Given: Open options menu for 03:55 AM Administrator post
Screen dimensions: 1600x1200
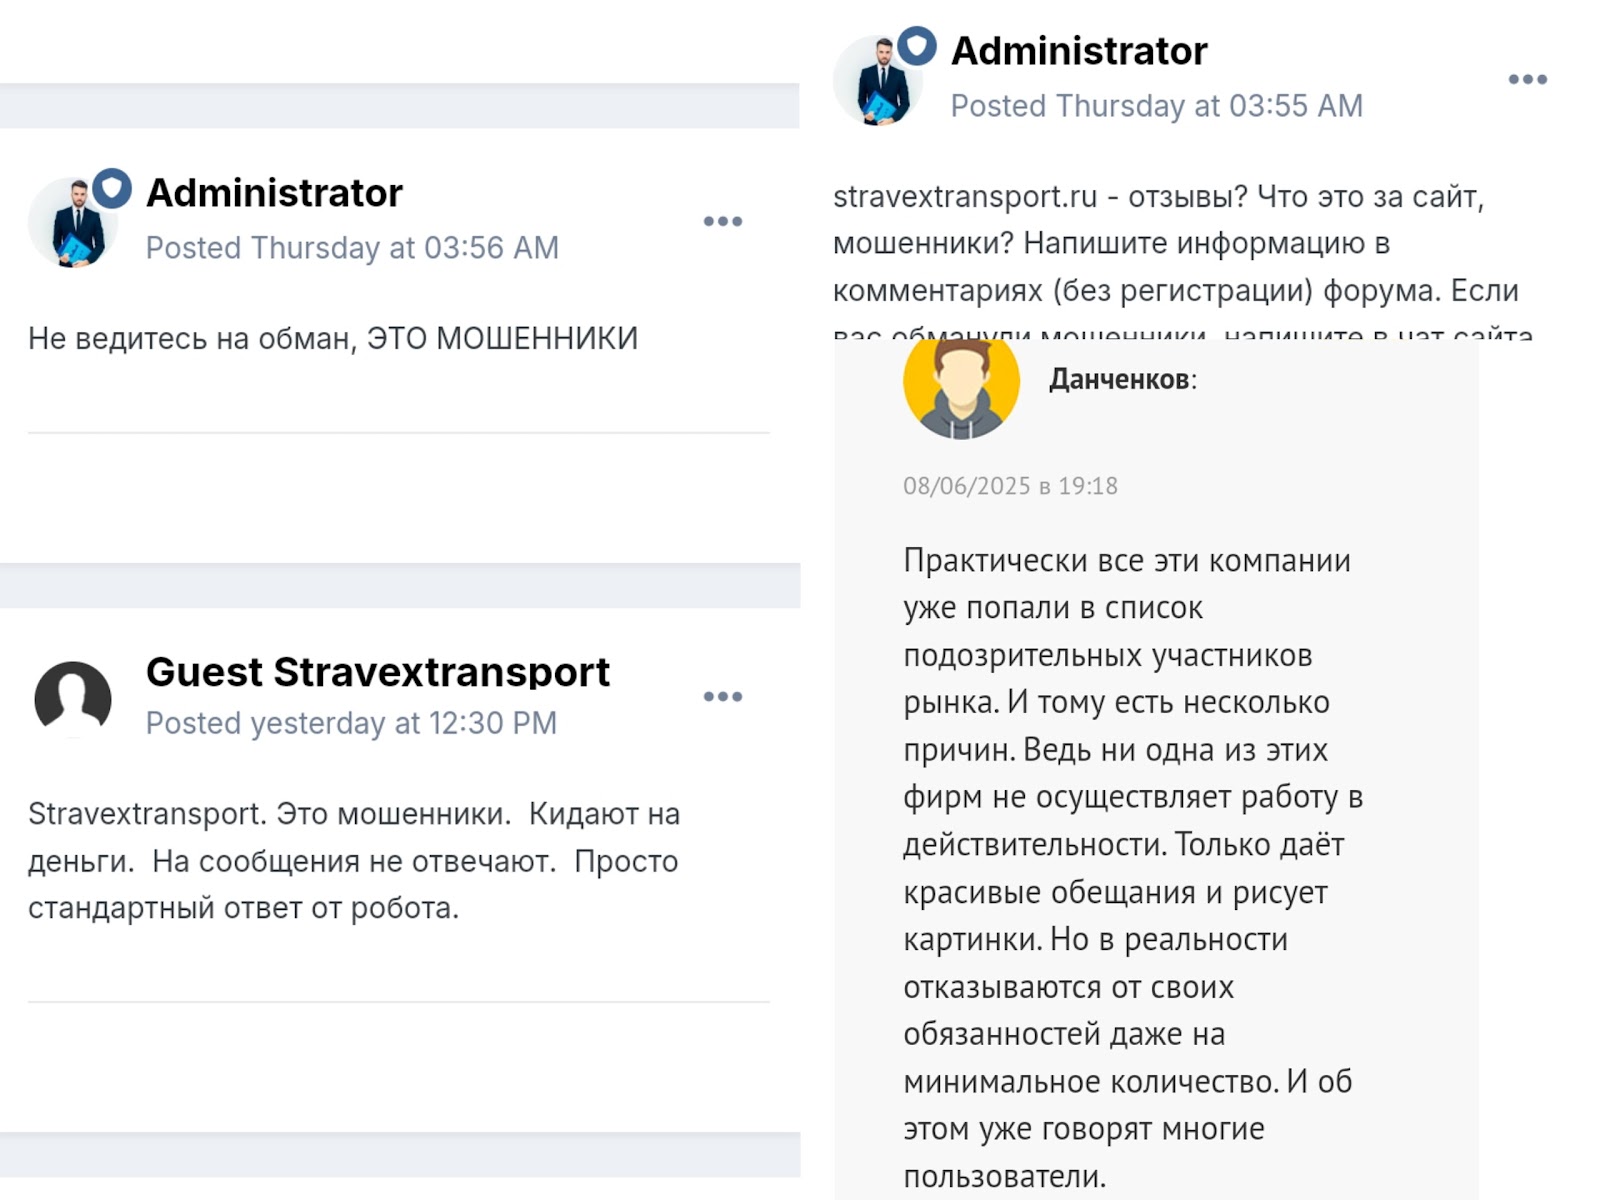Looking at the screenshot, I should point(1527,79).
